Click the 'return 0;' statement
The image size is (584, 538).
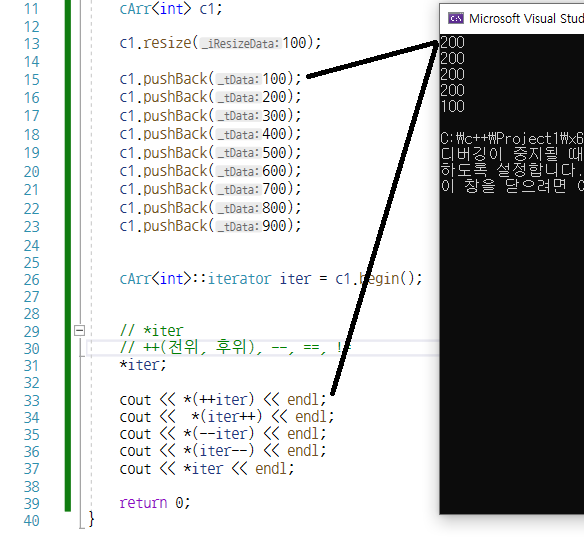(x=155, y=503)
